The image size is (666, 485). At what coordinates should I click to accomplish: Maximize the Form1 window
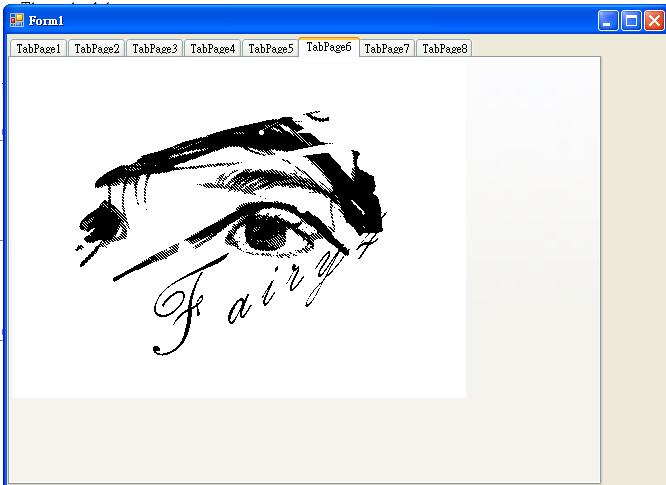point(631,21)
